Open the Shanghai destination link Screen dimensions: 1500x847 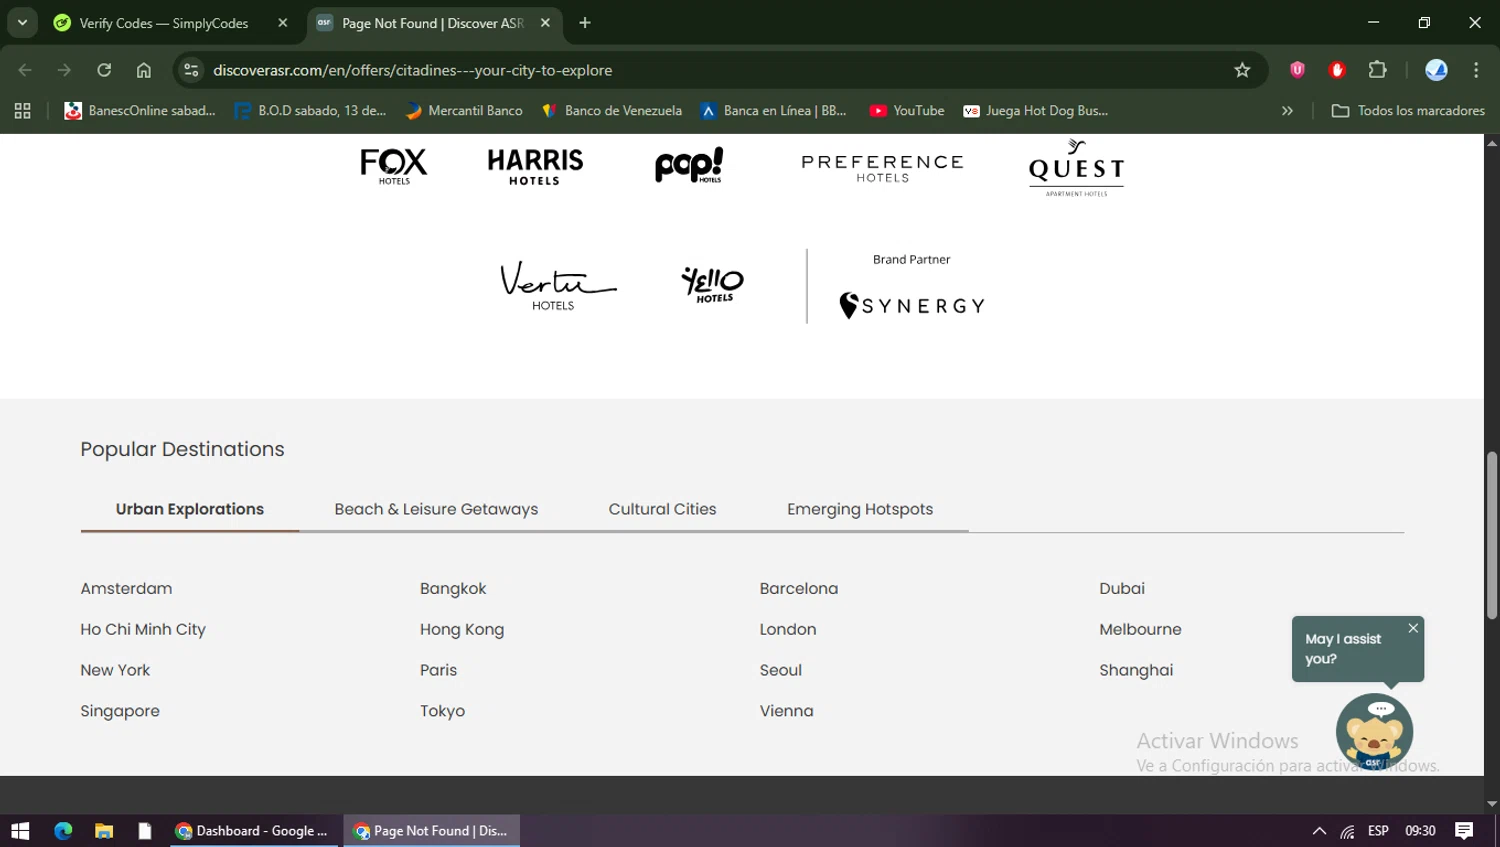coord(1136,671)
